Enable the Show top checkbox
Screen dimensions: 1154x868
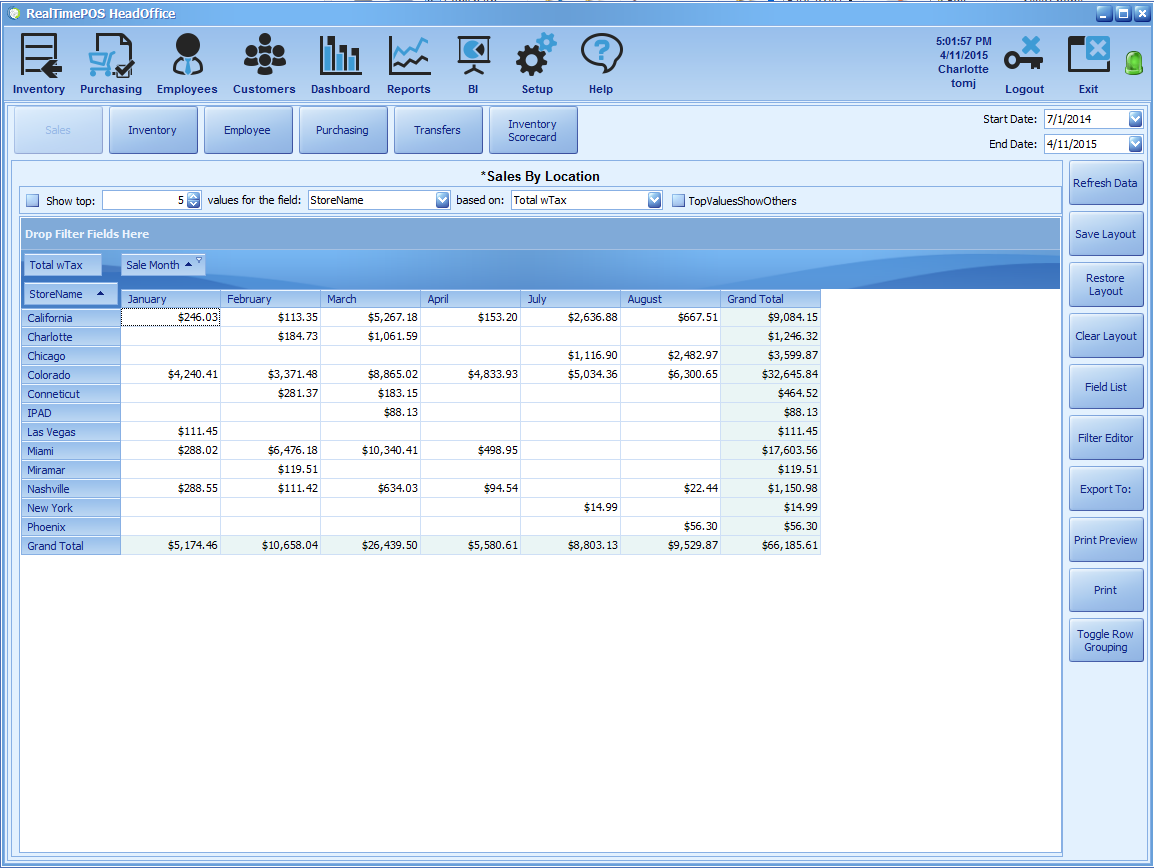(33, 201)
